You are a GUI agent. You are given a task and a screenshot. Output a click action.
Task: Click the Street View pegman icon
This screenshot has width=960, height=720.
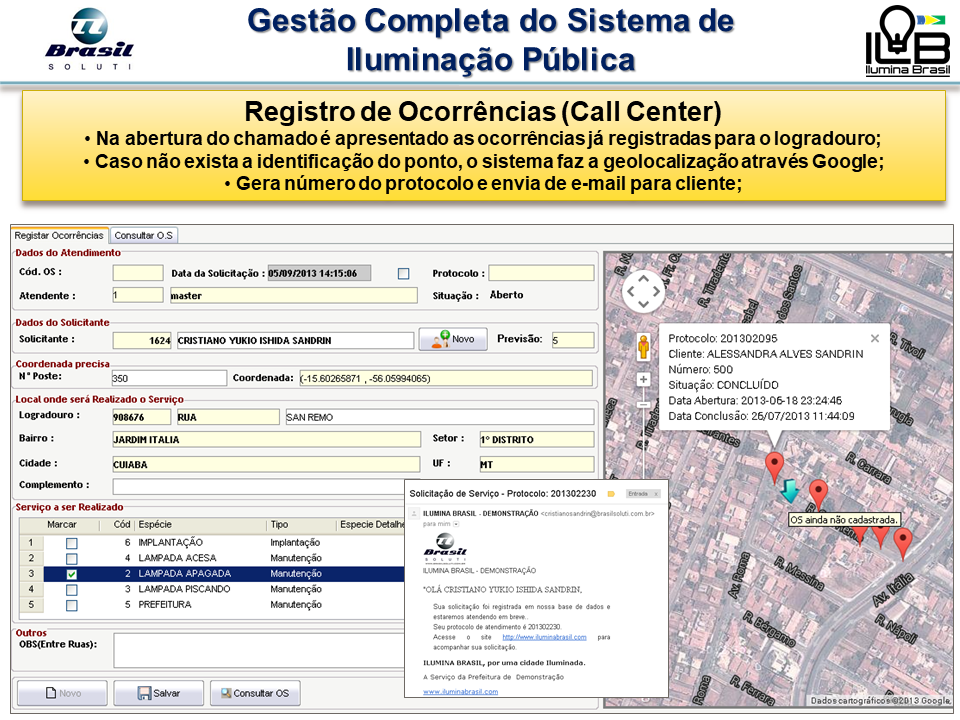[643, 346]
